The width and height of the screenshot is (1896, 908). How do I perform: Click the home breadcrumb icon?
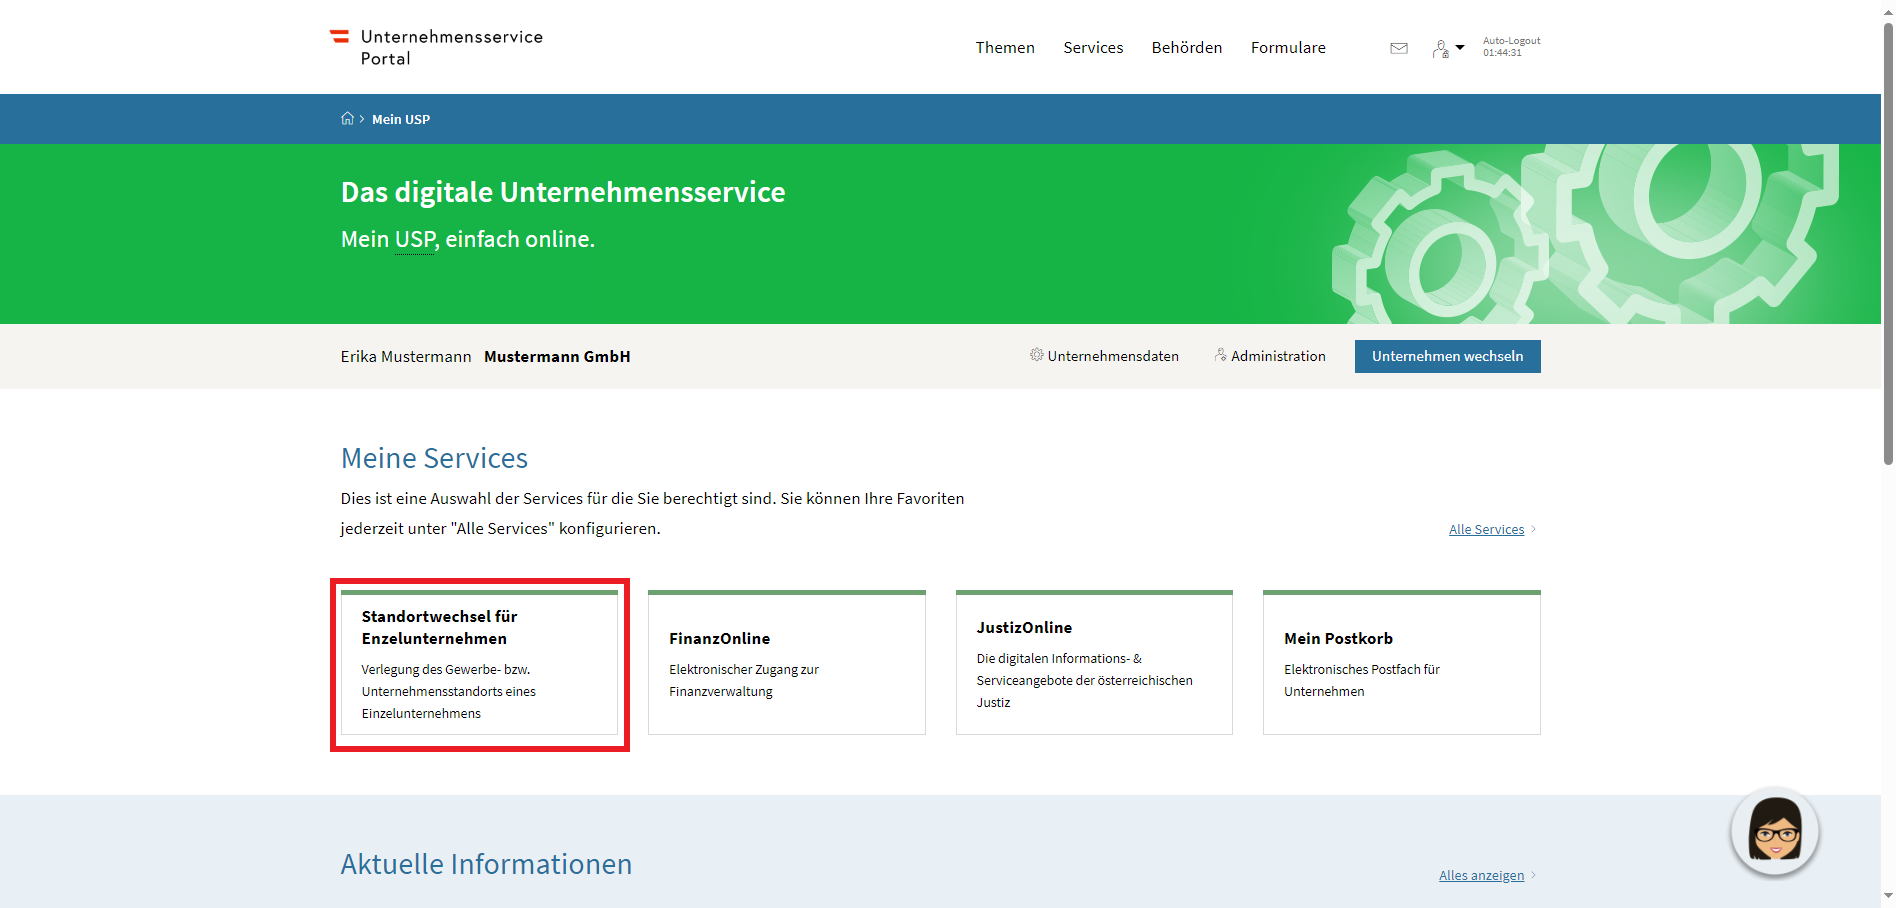347,119
